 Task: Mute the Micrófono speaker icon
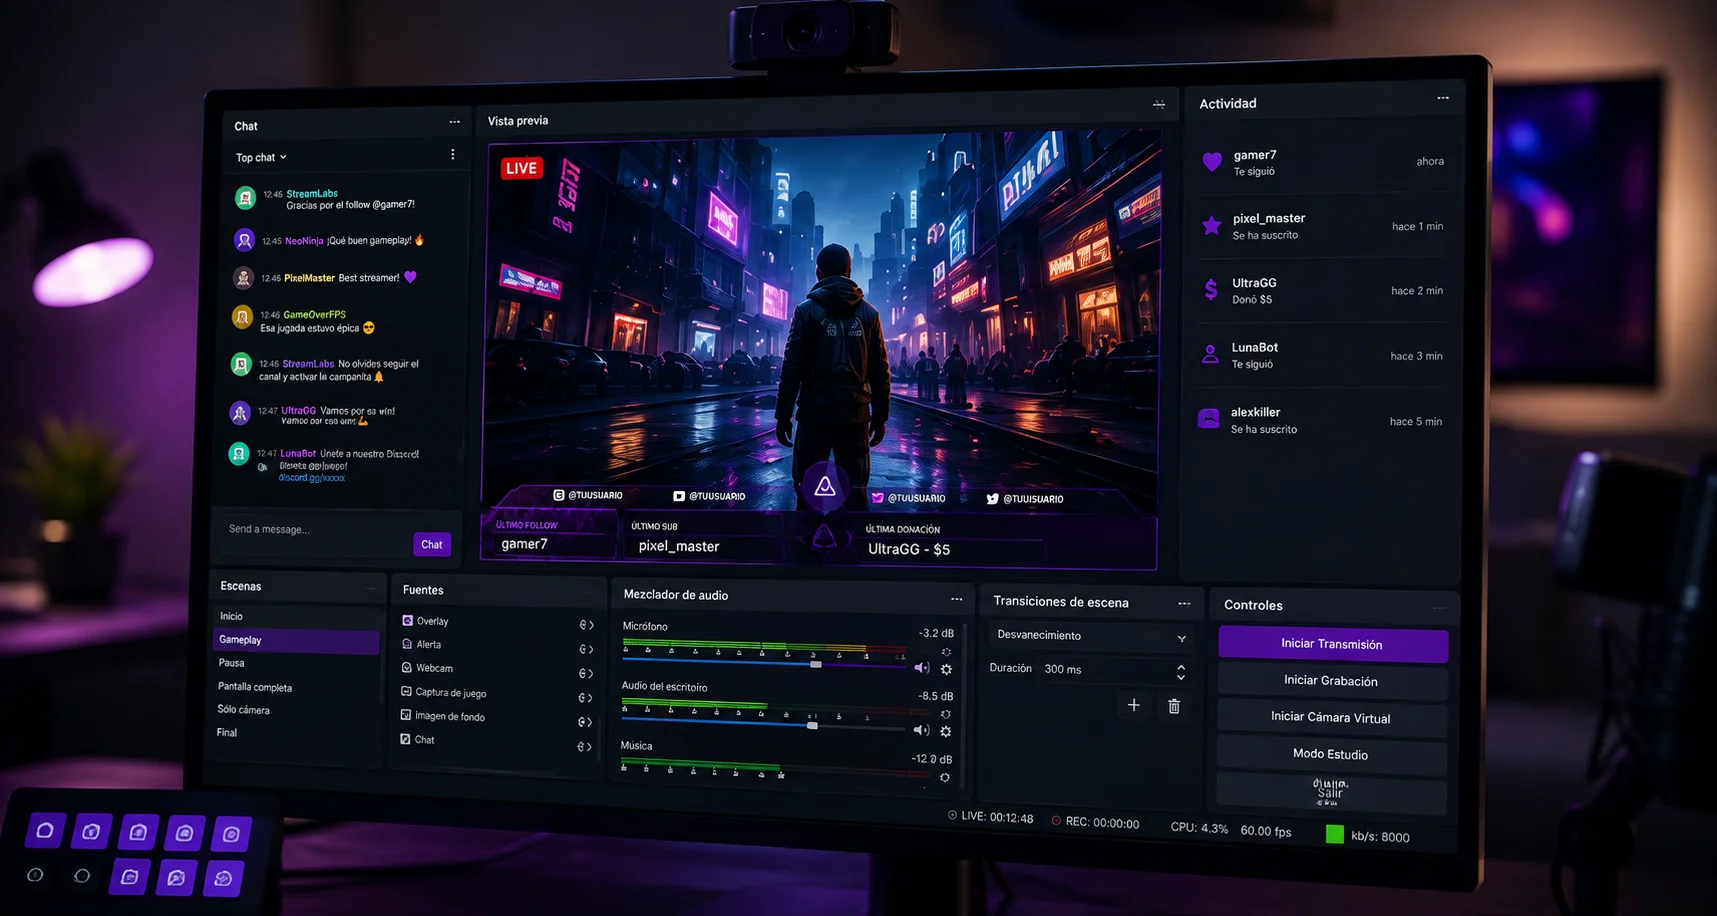[921, 668]
